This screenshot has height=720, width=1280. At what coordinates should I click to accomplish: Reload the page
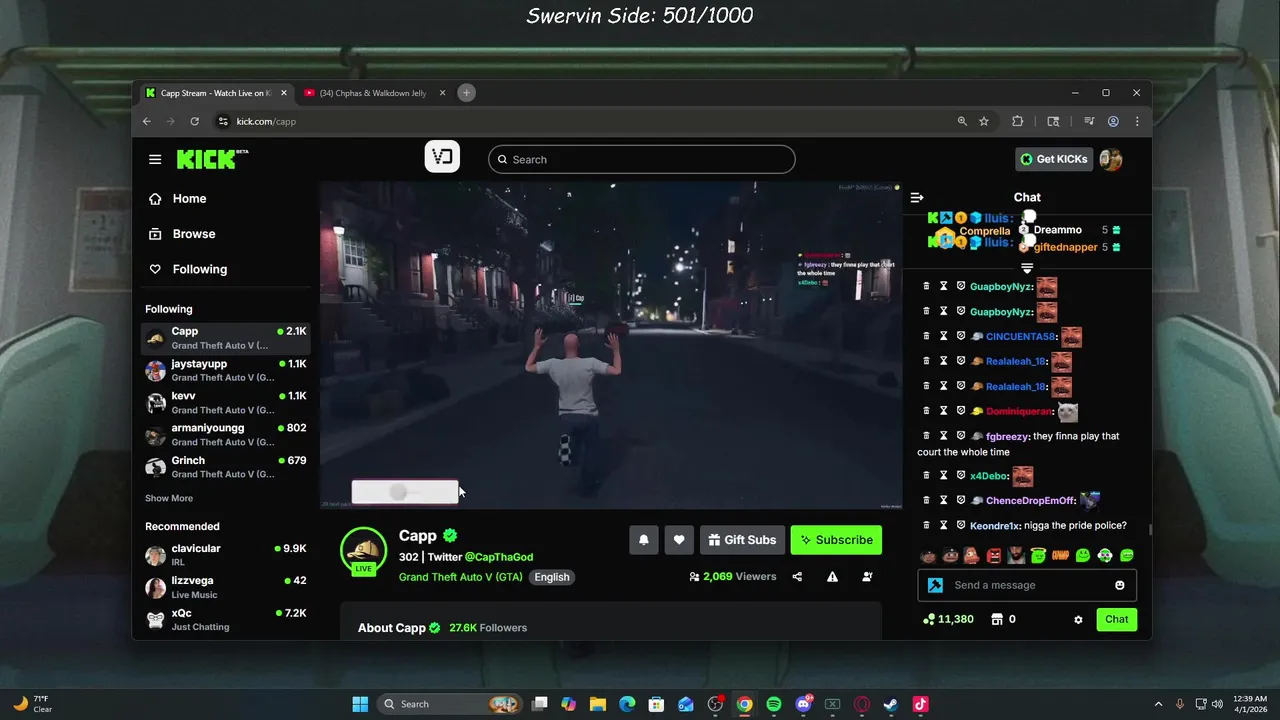point(195,121)
